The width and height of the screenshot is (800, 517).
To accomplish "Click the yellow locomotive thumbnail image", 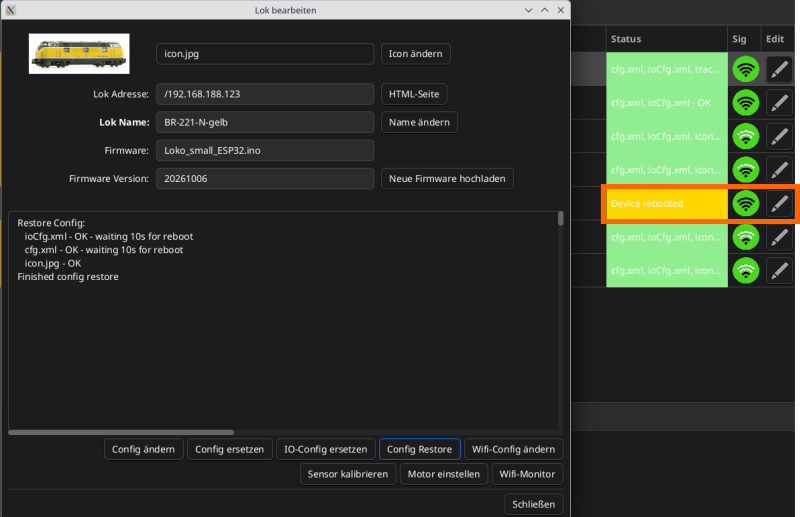I will (79, 54).
